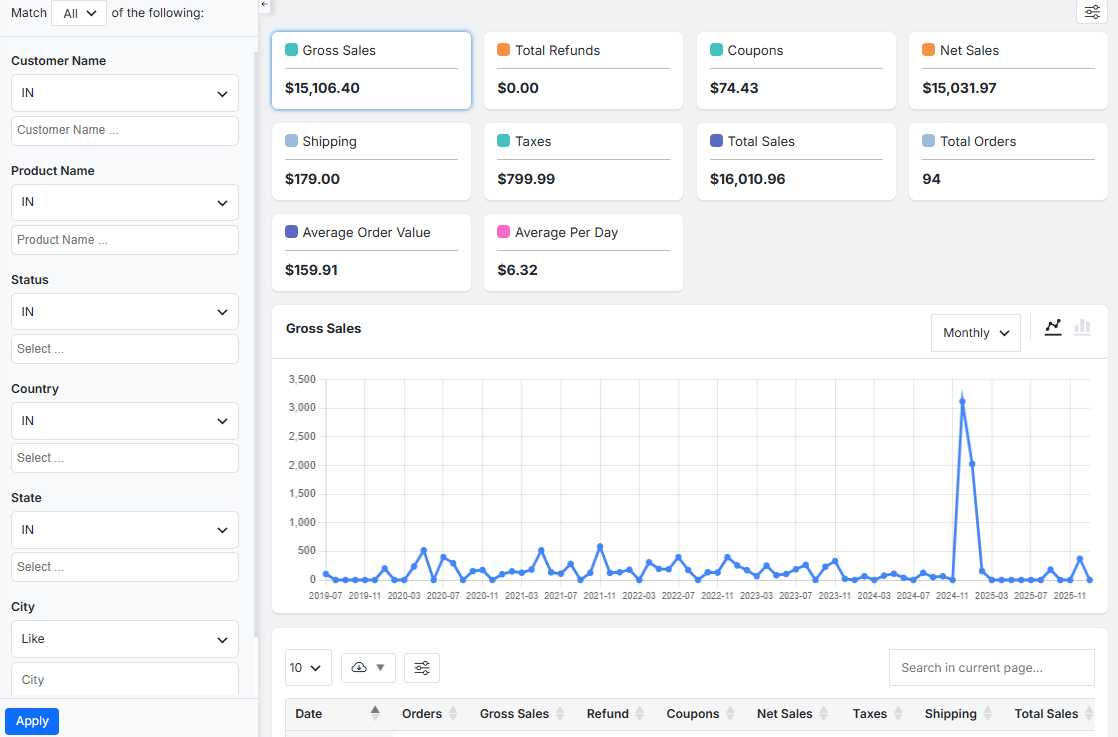Sort by the Orders column arrows
The image size is (1118, 737).
point(452,713)
